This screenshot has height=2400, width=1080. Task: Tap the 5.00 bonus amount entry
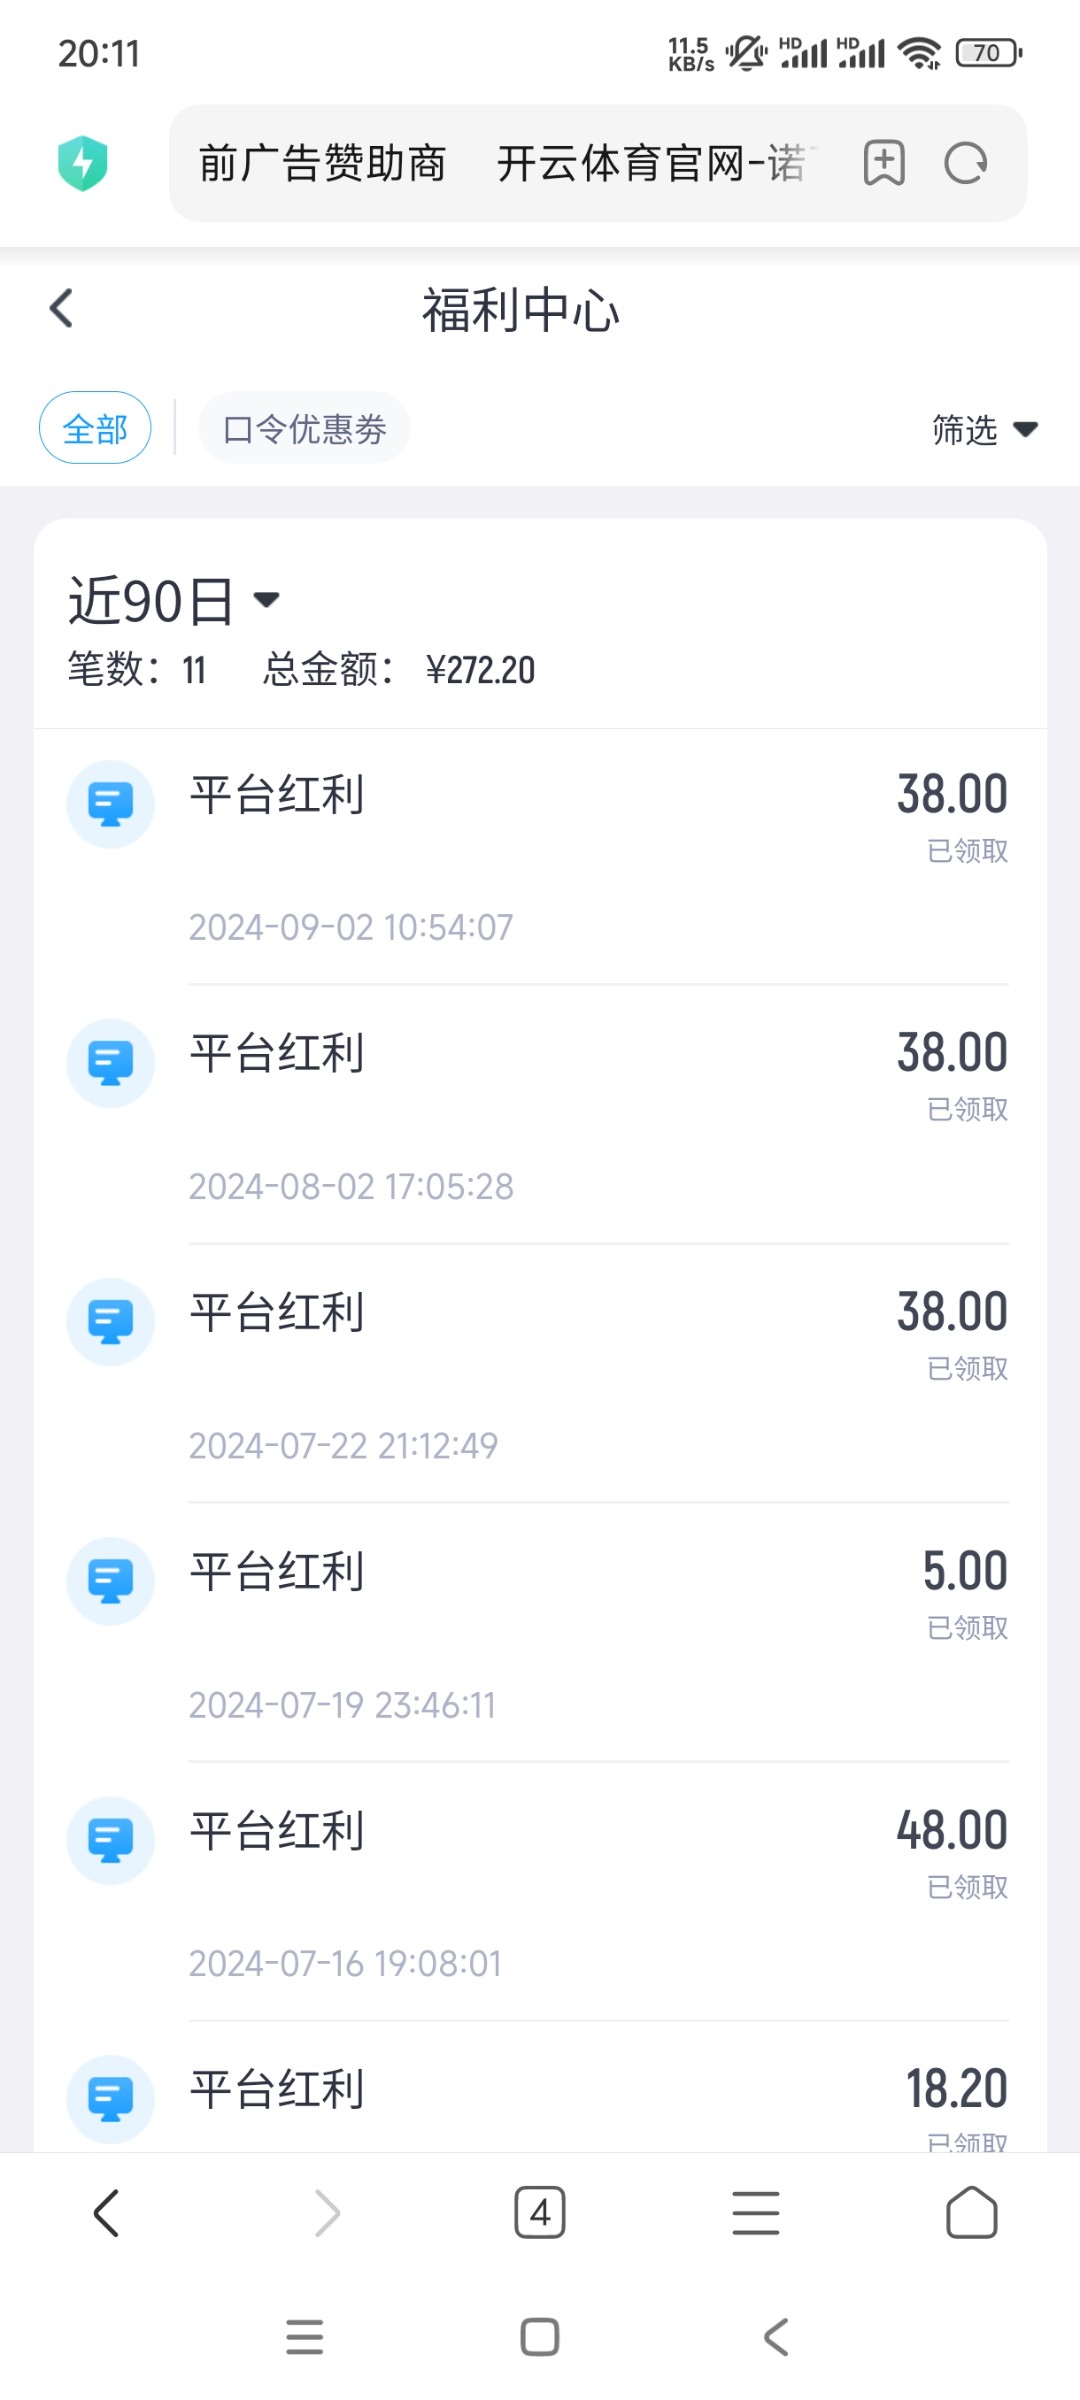tap(964, 1571)
